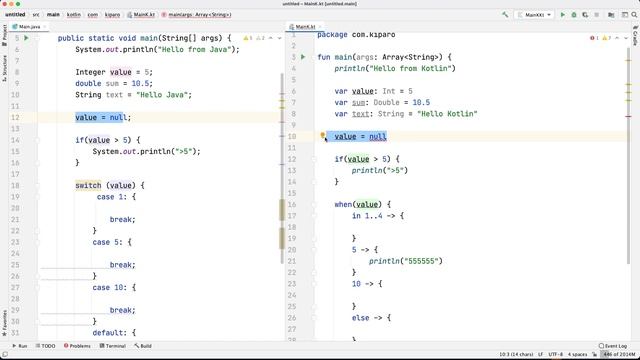Click the red error stripe mark in Kotlin editor
Viewport: 640px width, 360px height.
pyautogui.click(x=629, y=116)
